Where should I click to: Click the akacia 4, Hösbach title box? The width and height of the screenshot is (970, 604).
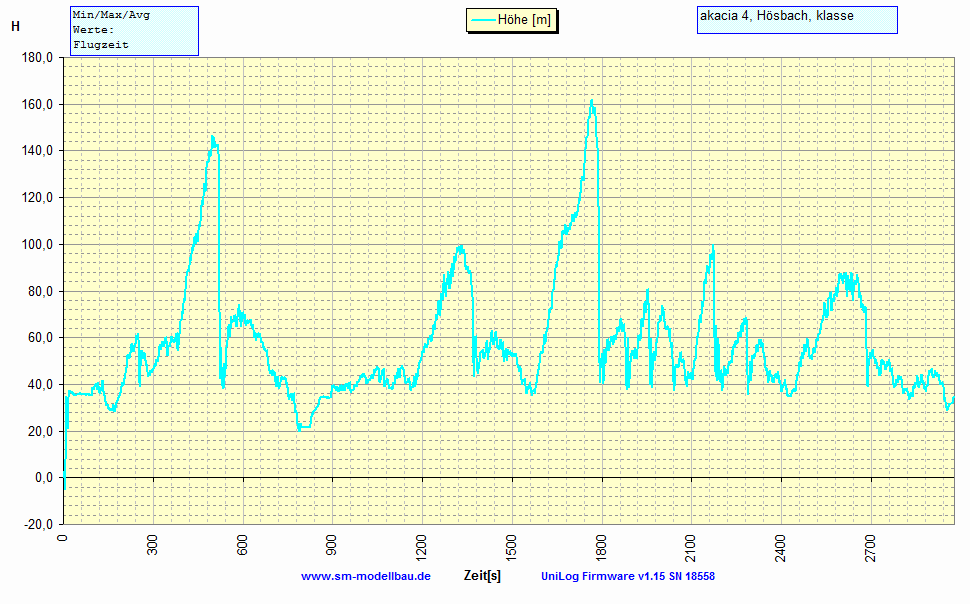pos(796,19)
